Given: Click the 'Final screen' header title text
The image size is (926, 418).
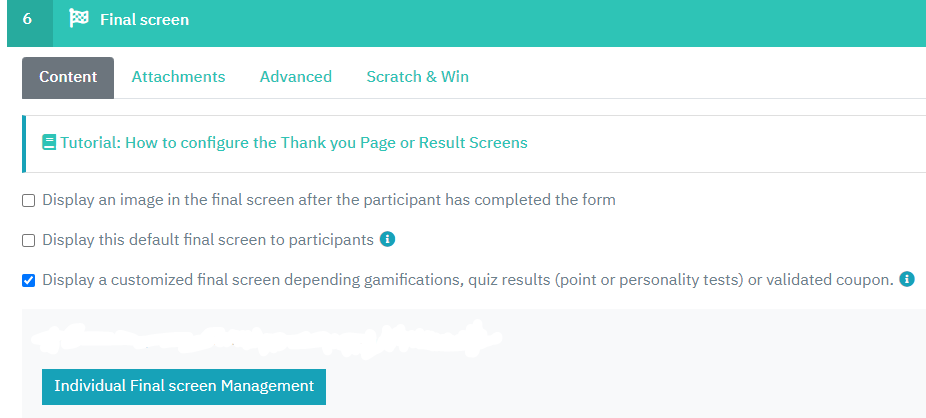Looking at the screenshot, I should [x=145, y=19].
